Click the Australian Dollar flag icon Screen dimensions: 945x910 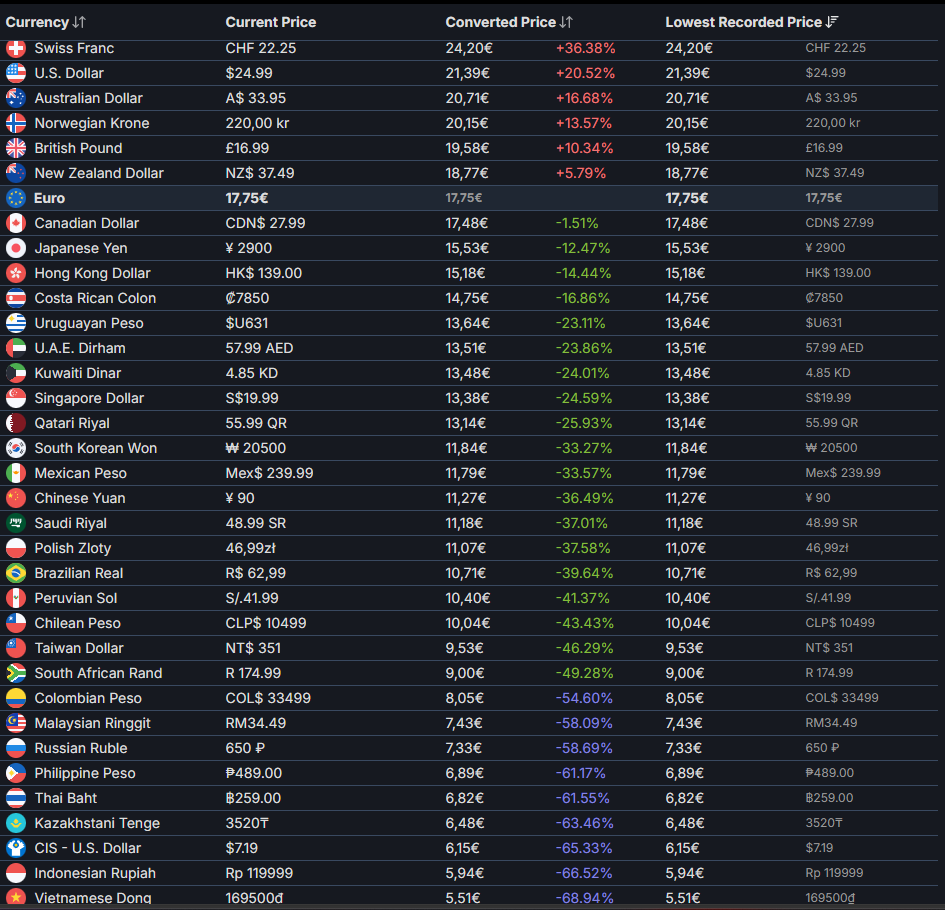coord(16,98)
